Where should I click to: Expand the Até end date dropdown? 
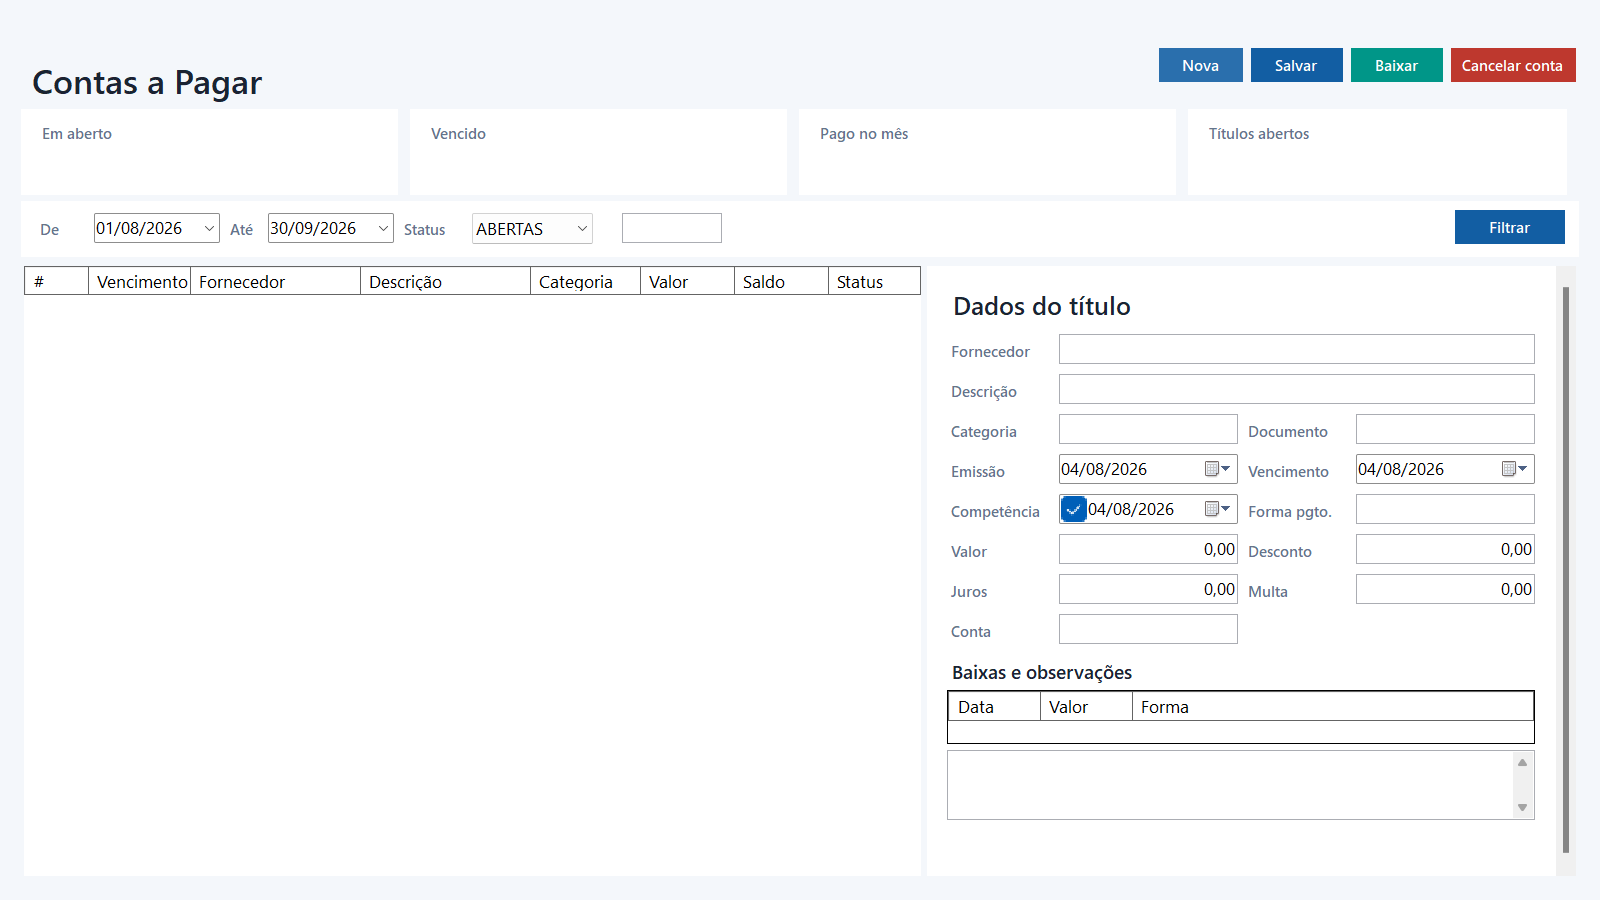coord(383,228)
